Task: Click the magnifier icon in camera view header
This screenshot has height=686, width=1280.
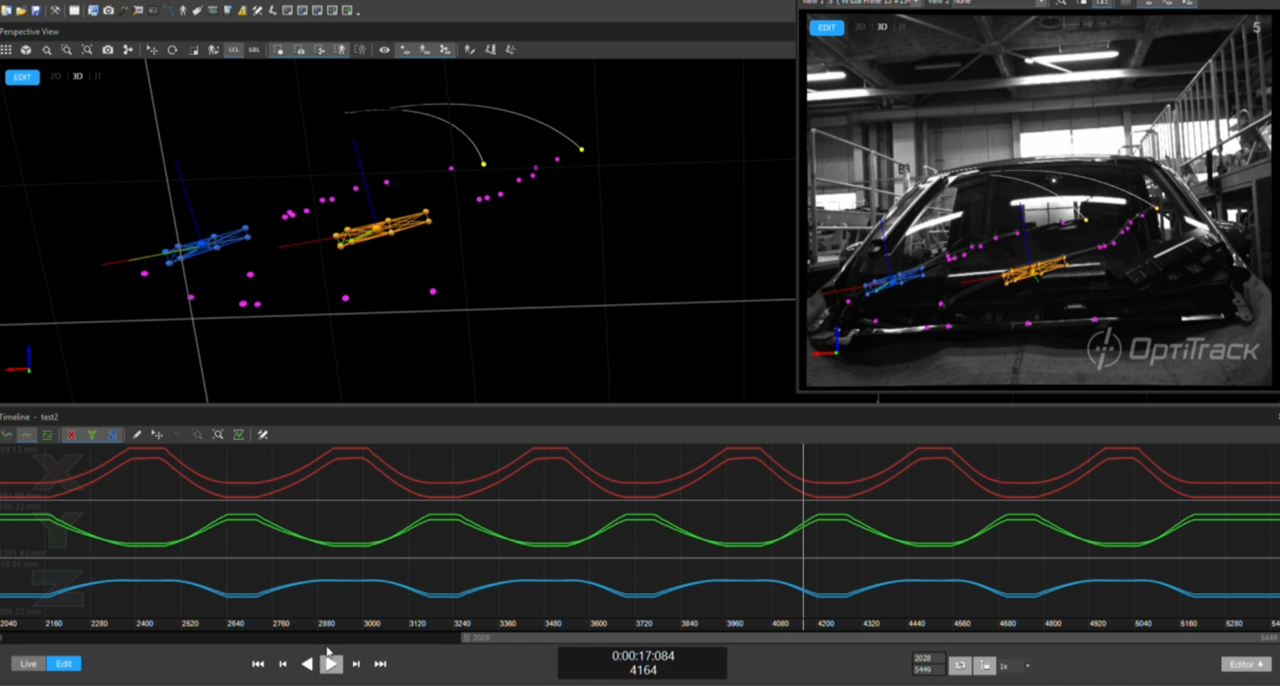Action: click(x=1061, y=3)
